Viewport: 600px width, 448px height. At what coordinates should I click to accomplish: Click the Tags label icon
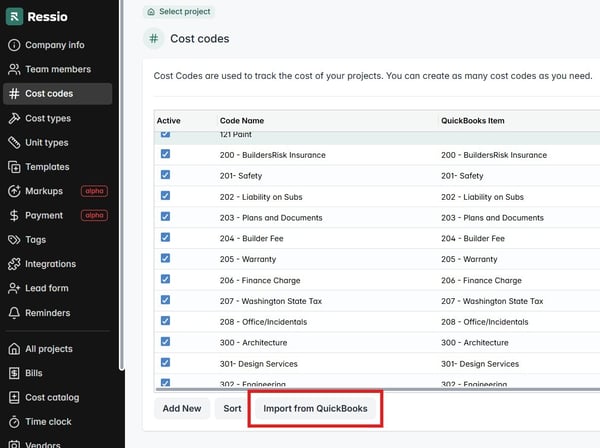tap(14, 240)
